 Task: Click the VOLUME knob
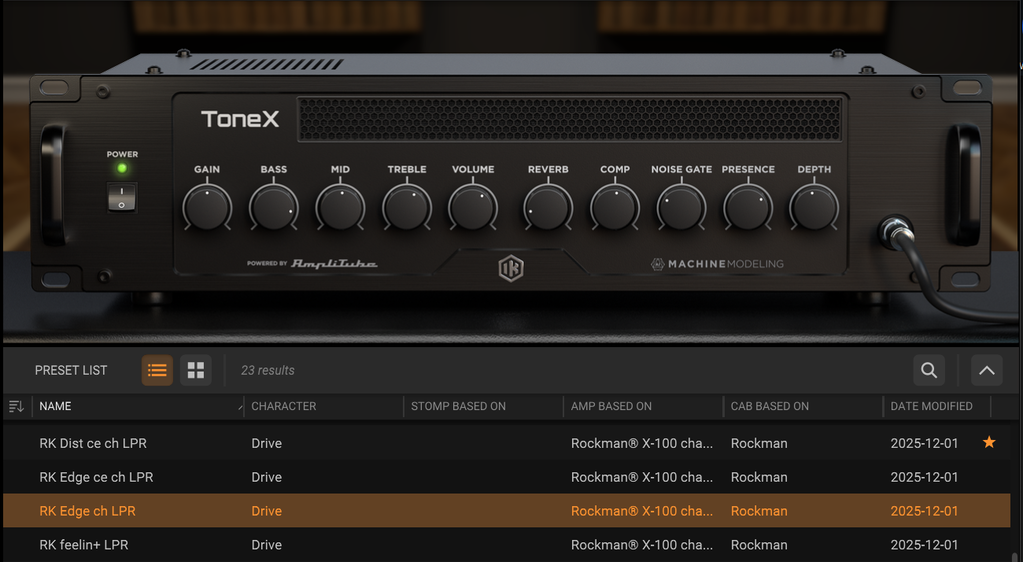pos(473,208)
